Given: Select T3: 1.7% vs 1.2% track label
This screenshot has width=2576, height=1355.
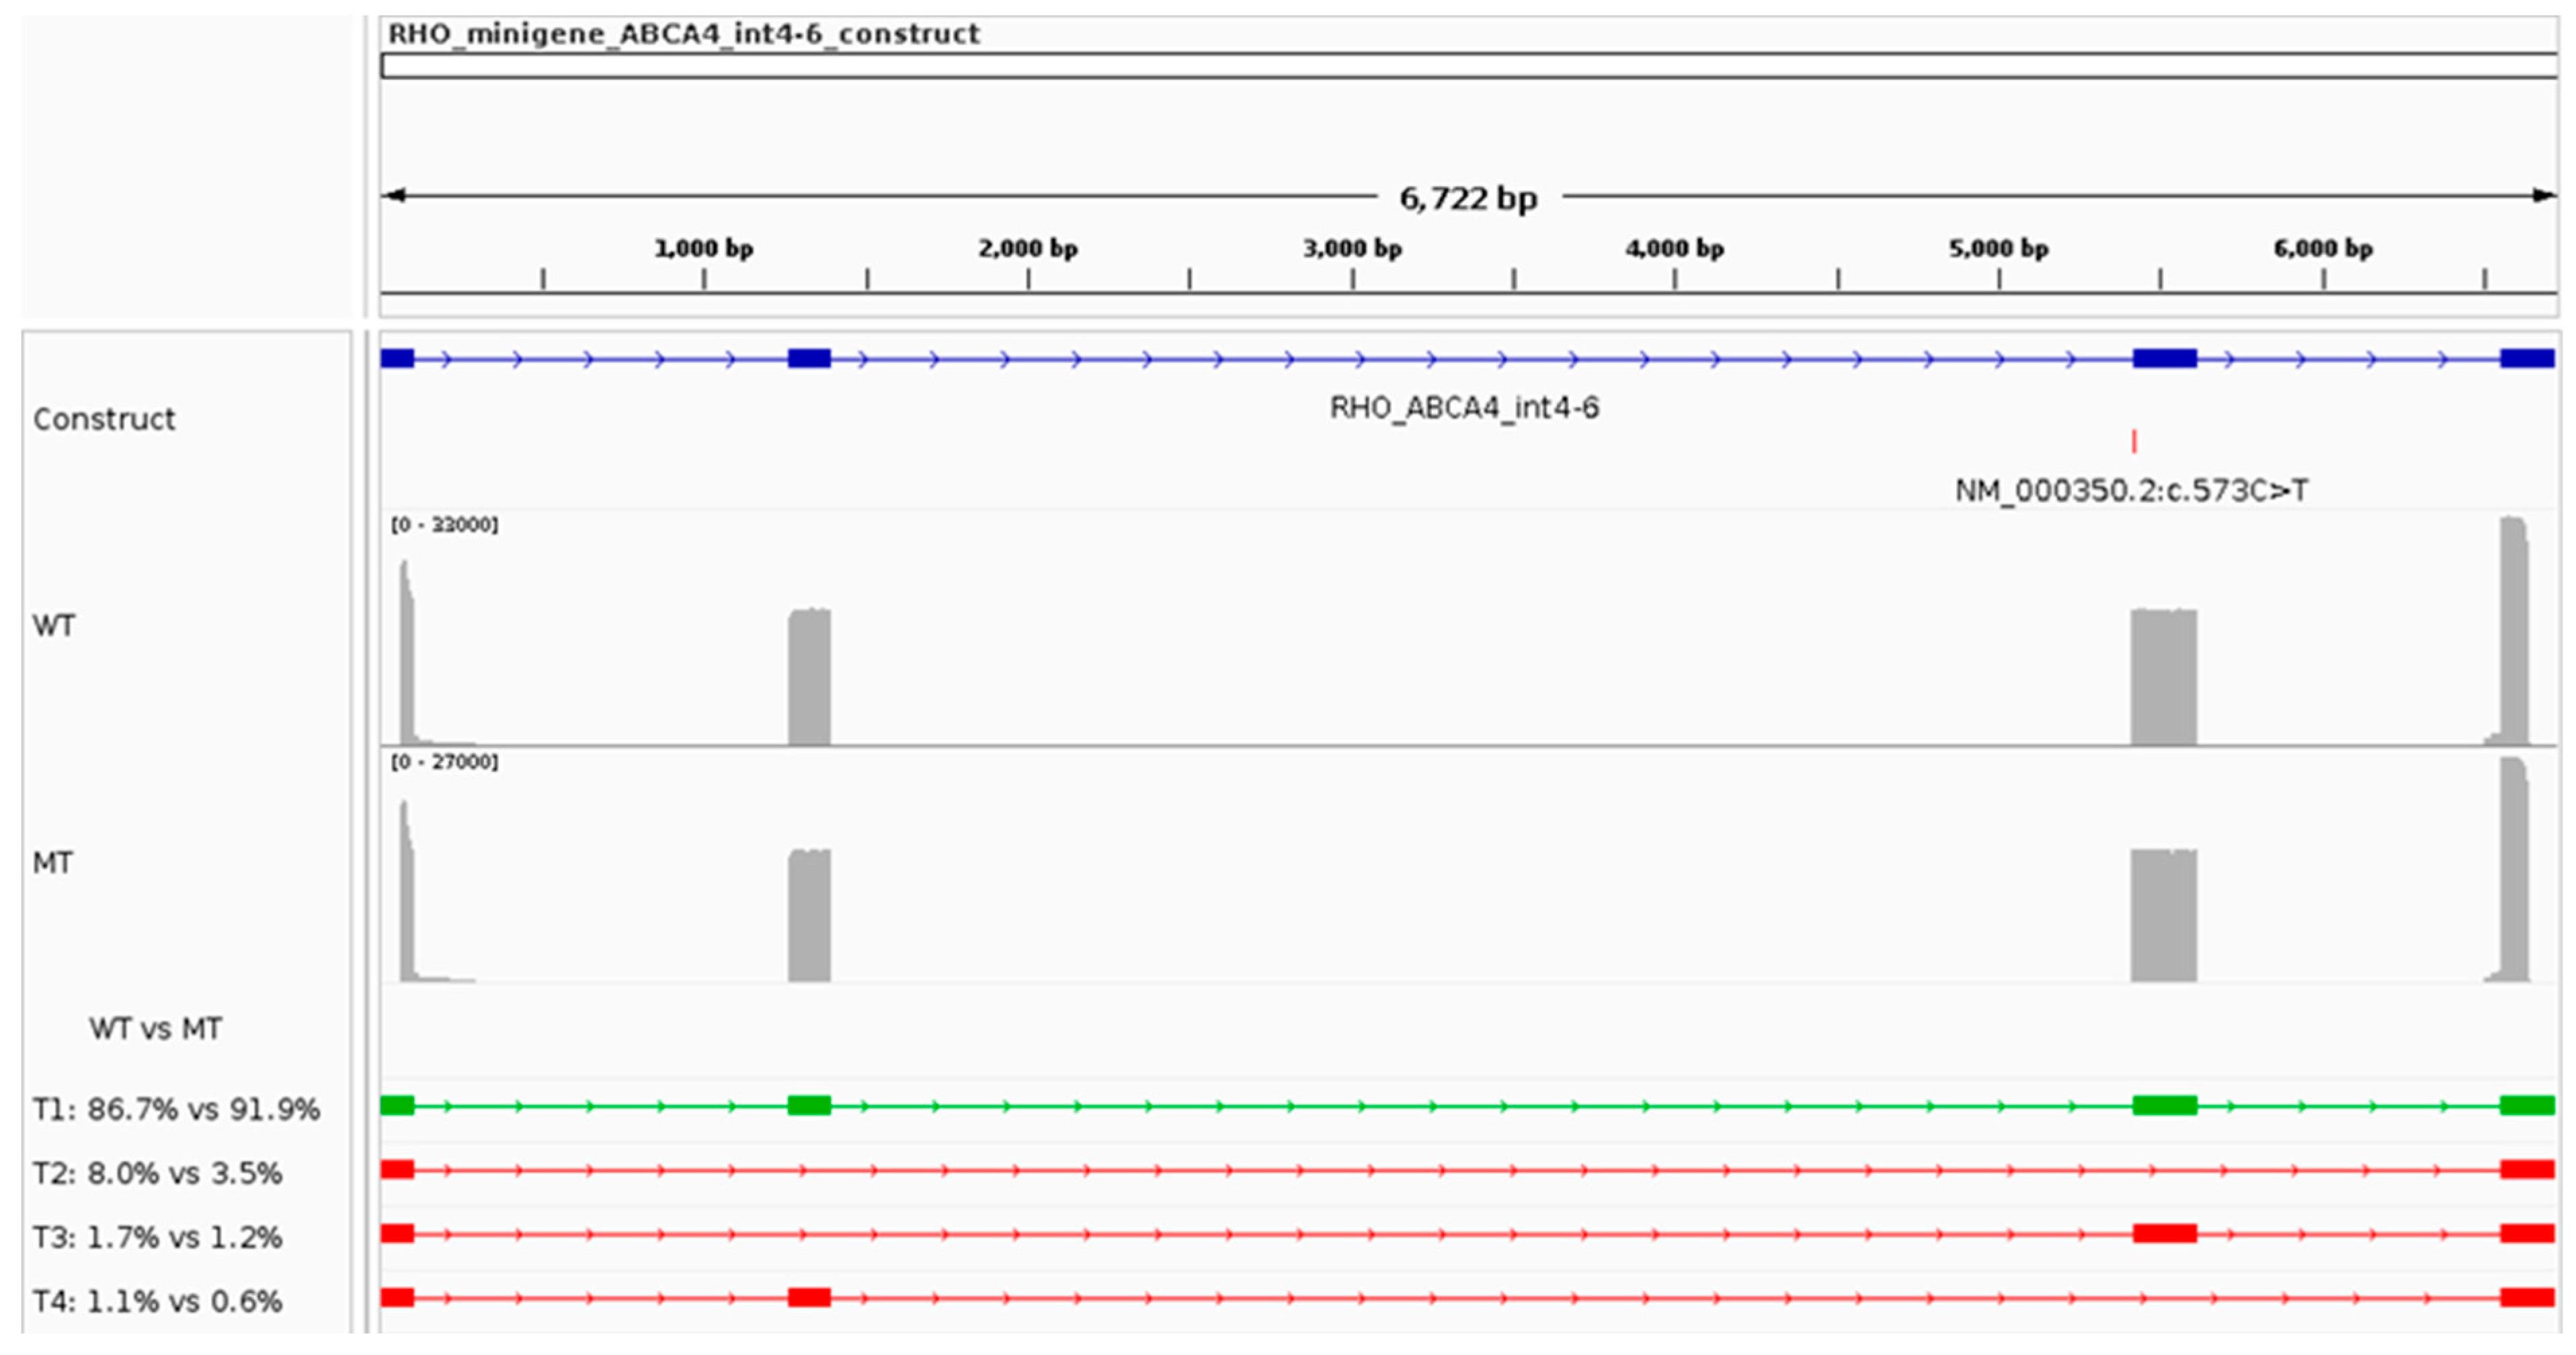Looking at the screenshot, I should click(x=157, y=1237).
